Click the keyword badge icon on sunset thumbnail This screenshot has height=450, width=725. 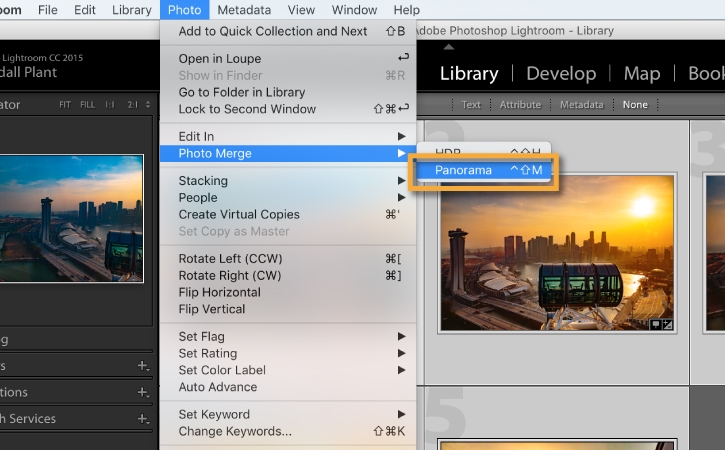coord(656,325)
